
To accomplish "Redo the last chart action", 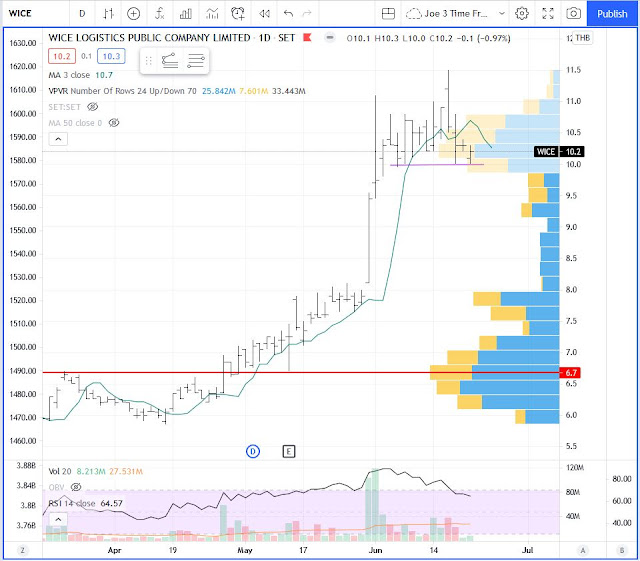I will point(307,14).
